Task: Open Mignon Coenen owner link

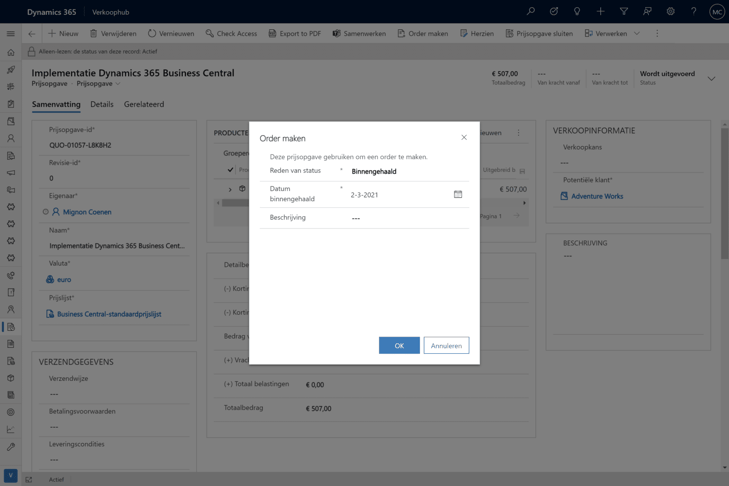Action: (87, 212)
